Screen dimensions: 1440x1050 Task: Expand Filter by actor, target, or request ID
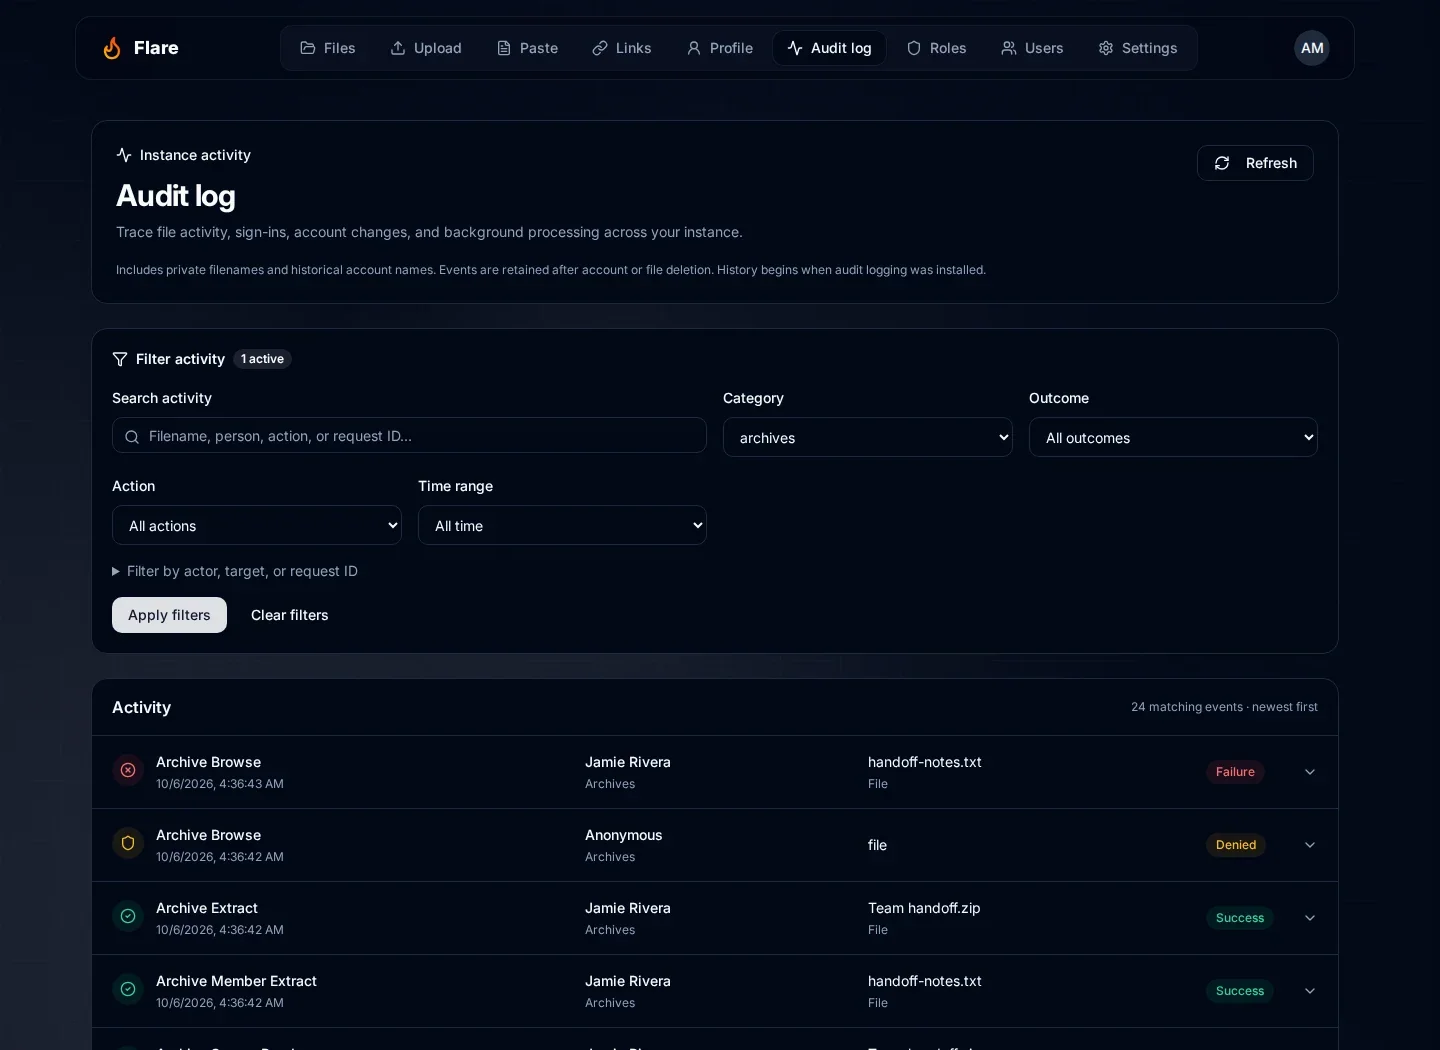tap(235, 571)
